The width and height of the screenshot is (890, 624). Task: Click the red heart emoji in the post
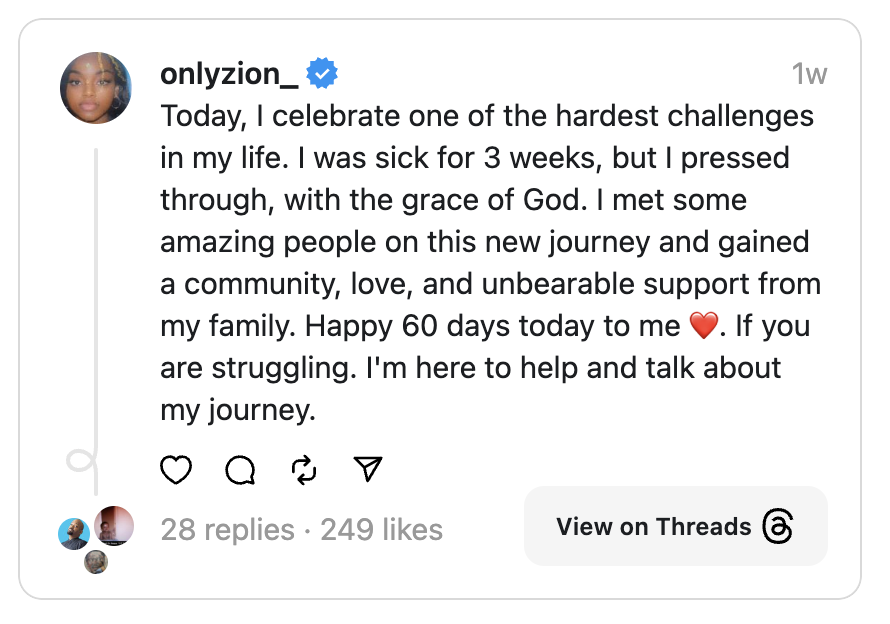click(704, 327)
